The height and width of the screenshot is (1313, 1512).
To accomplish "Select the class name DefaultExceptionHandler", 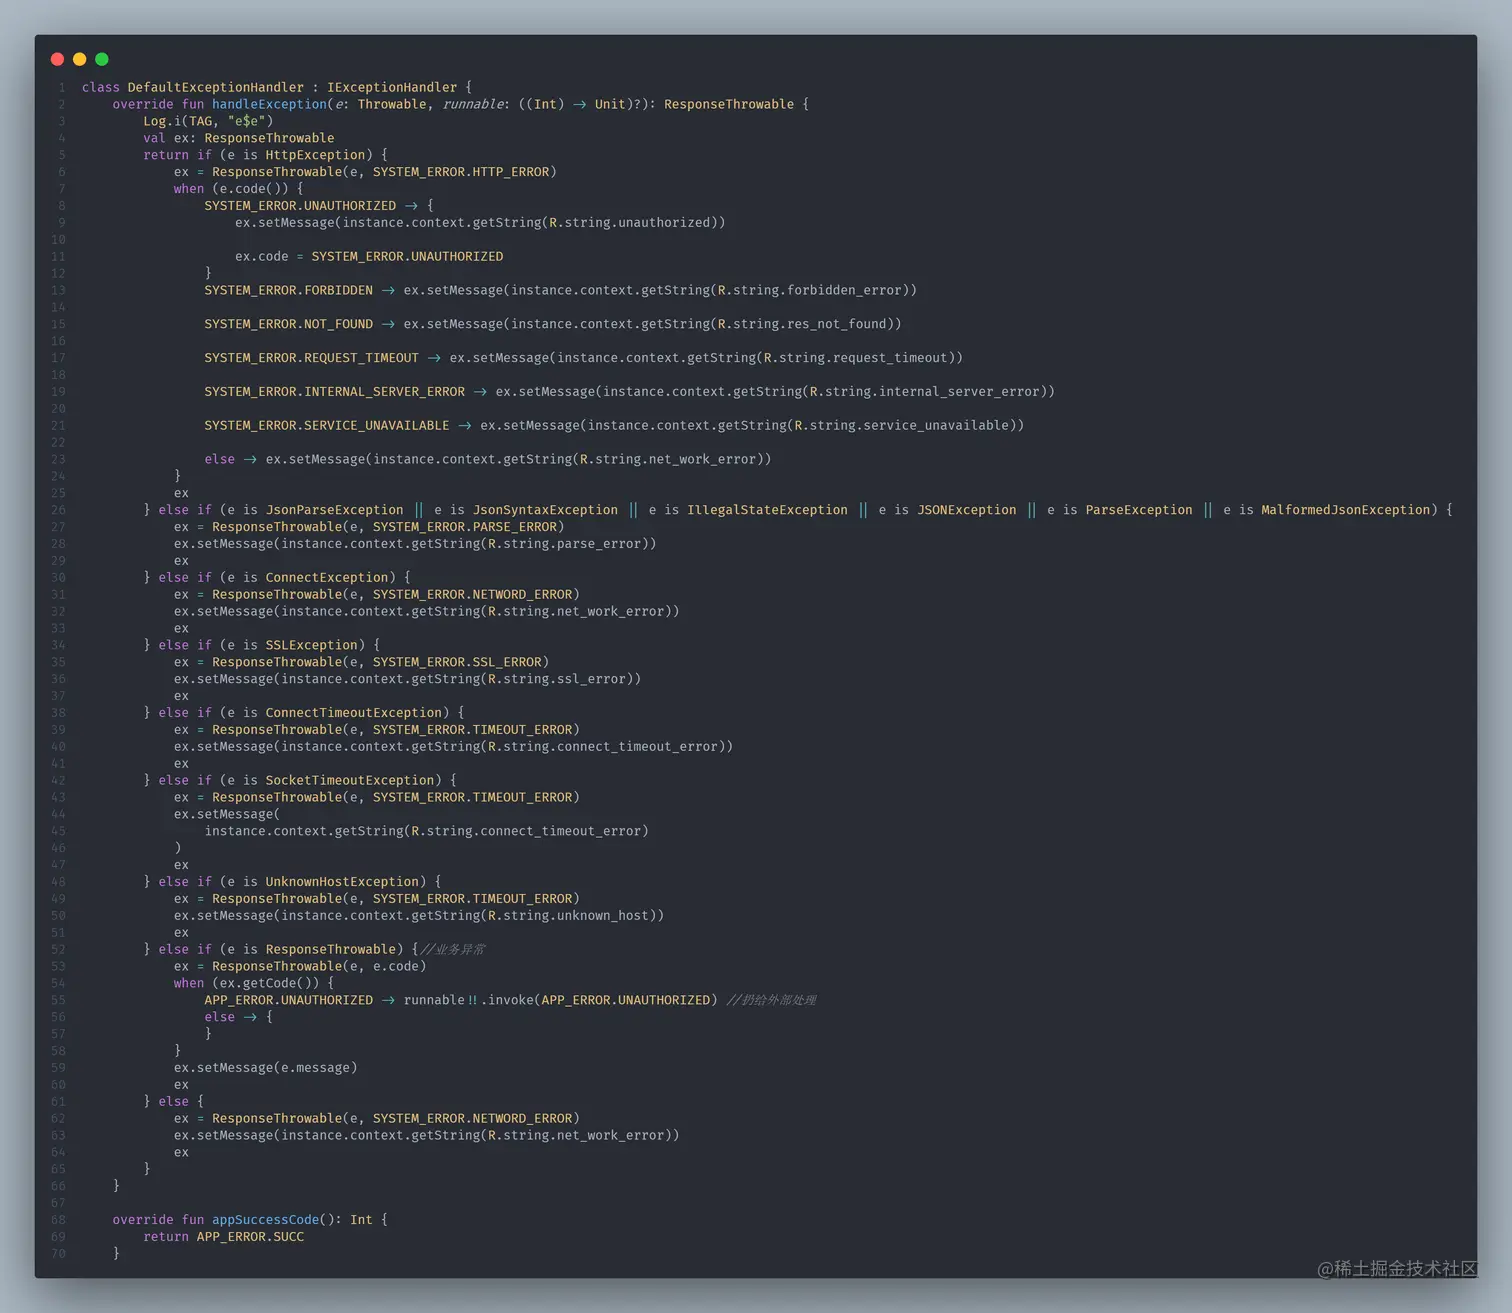I will click(215, 87).
